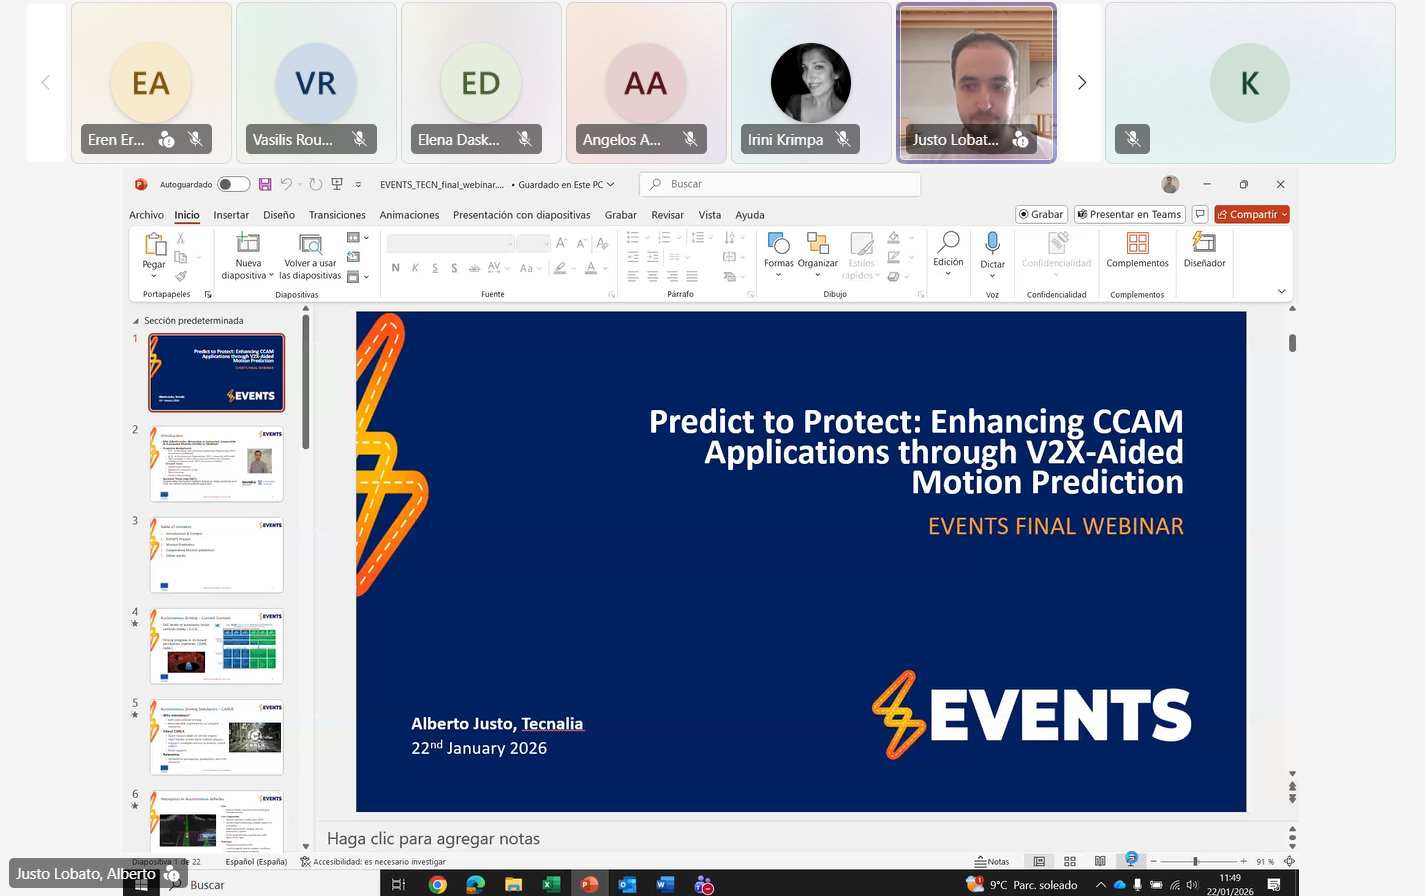Switch to the Animaciones tab

[409, 215]
